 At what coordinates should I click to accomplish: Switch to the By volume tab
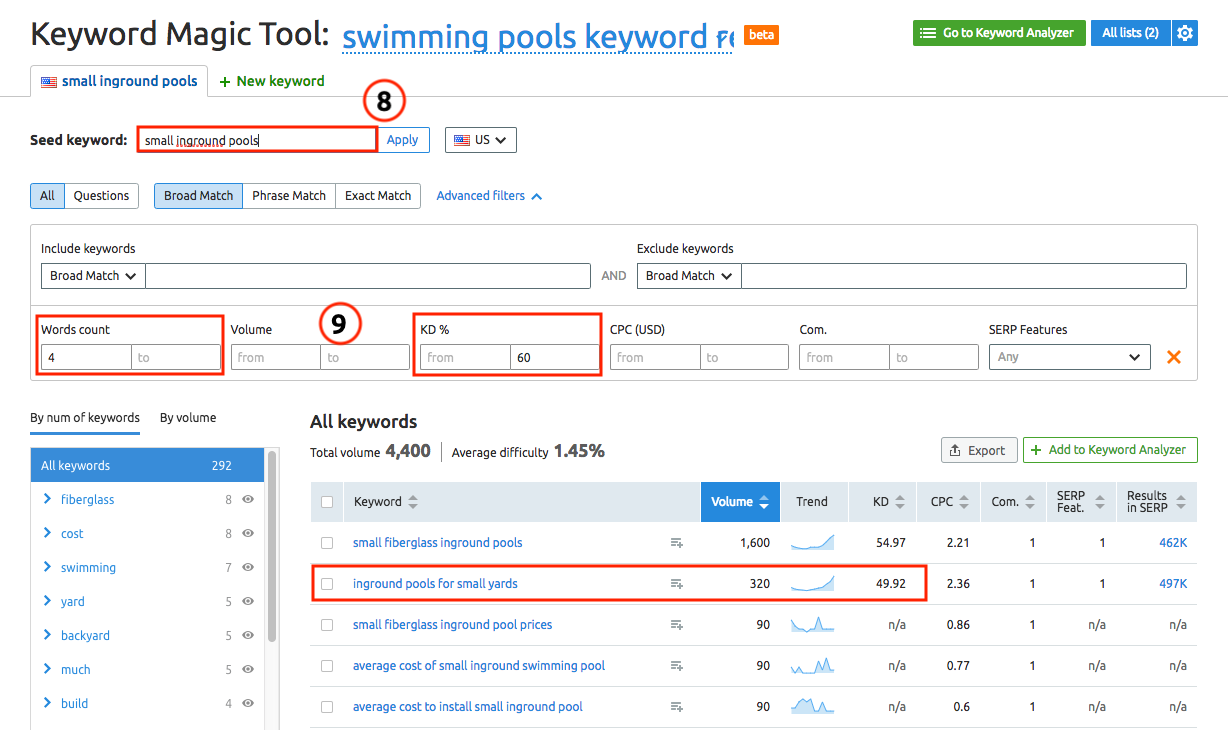[188, 418]
